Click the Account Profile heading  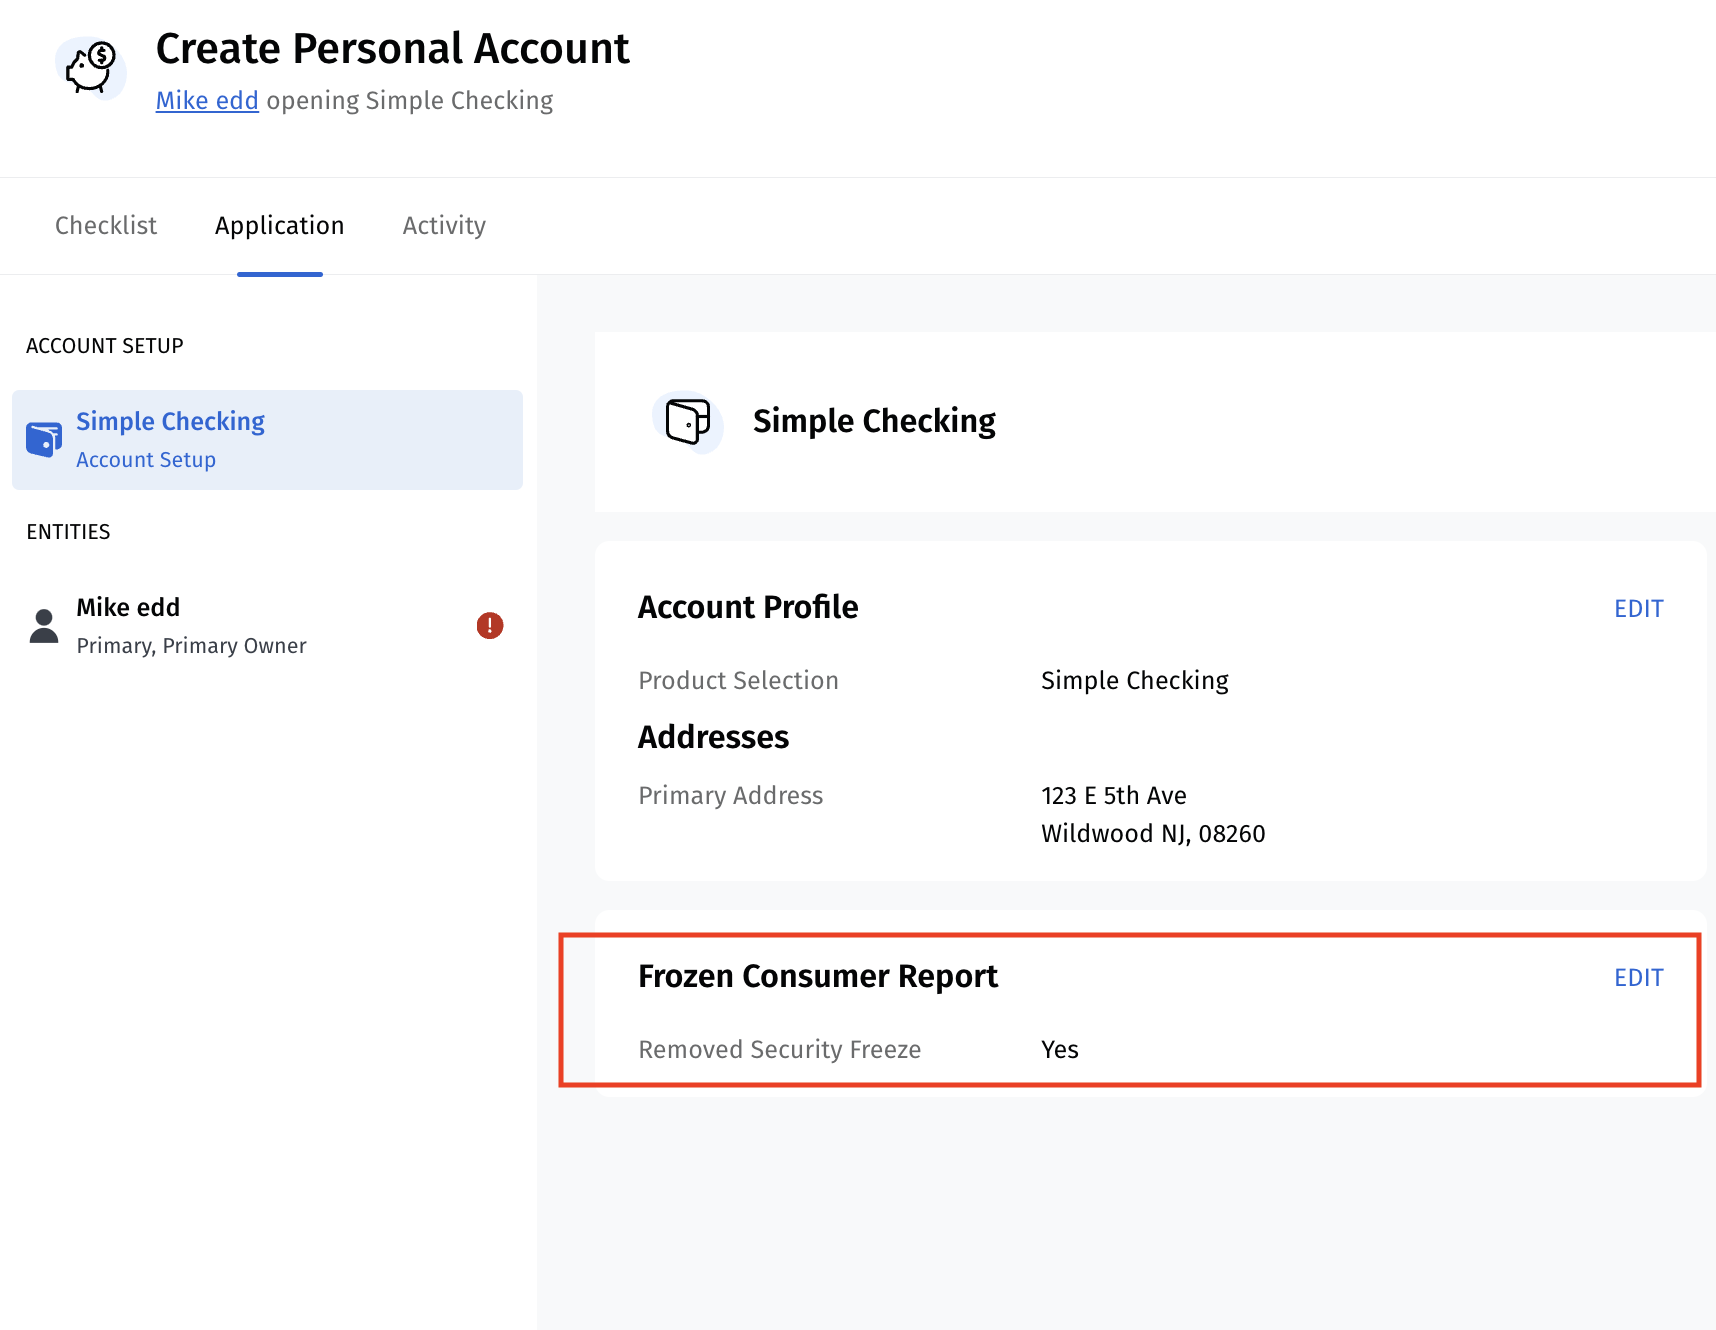(747, 607)
